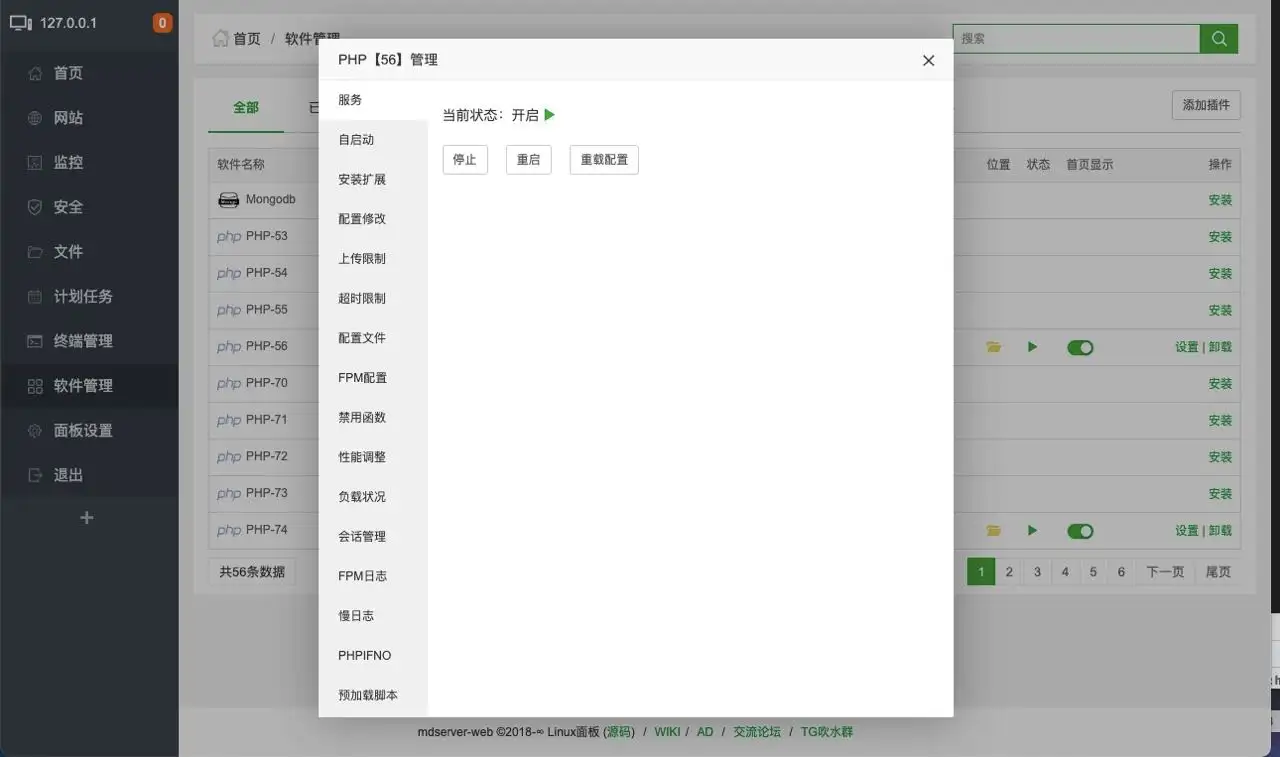The width and height of the screenshot is (1280, 757).
Task: Click the folder icon for 文件
Action: [35, 252]
